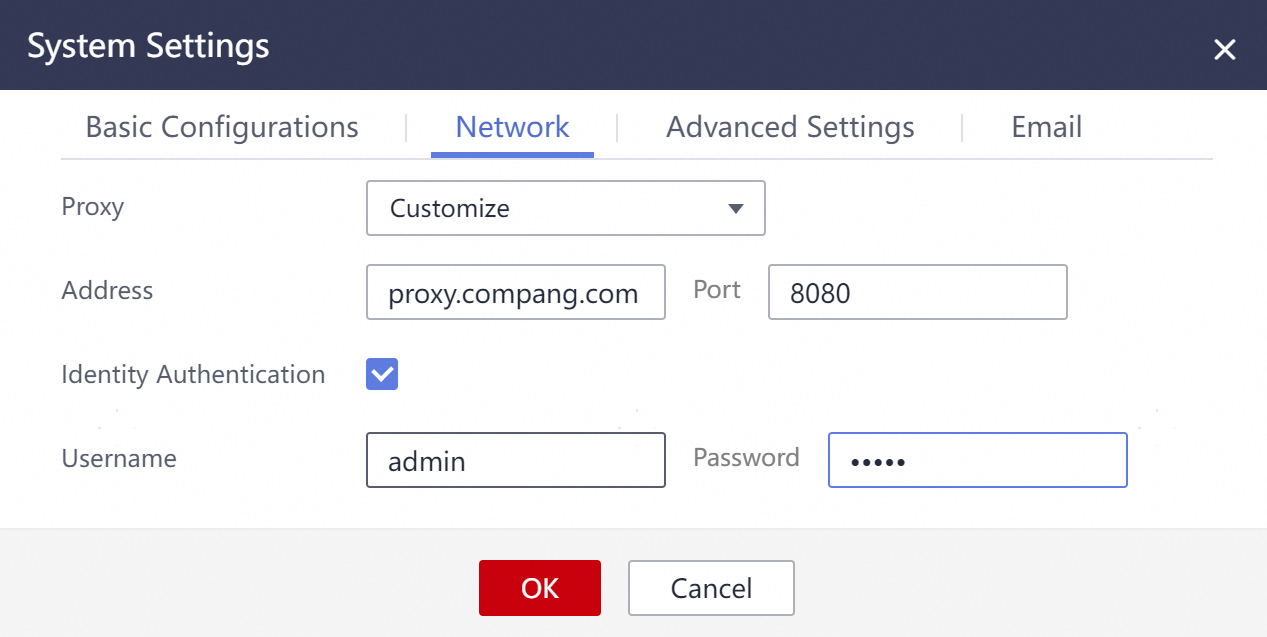
Task: Click the Proxy label text
Action: coord(93,207)
